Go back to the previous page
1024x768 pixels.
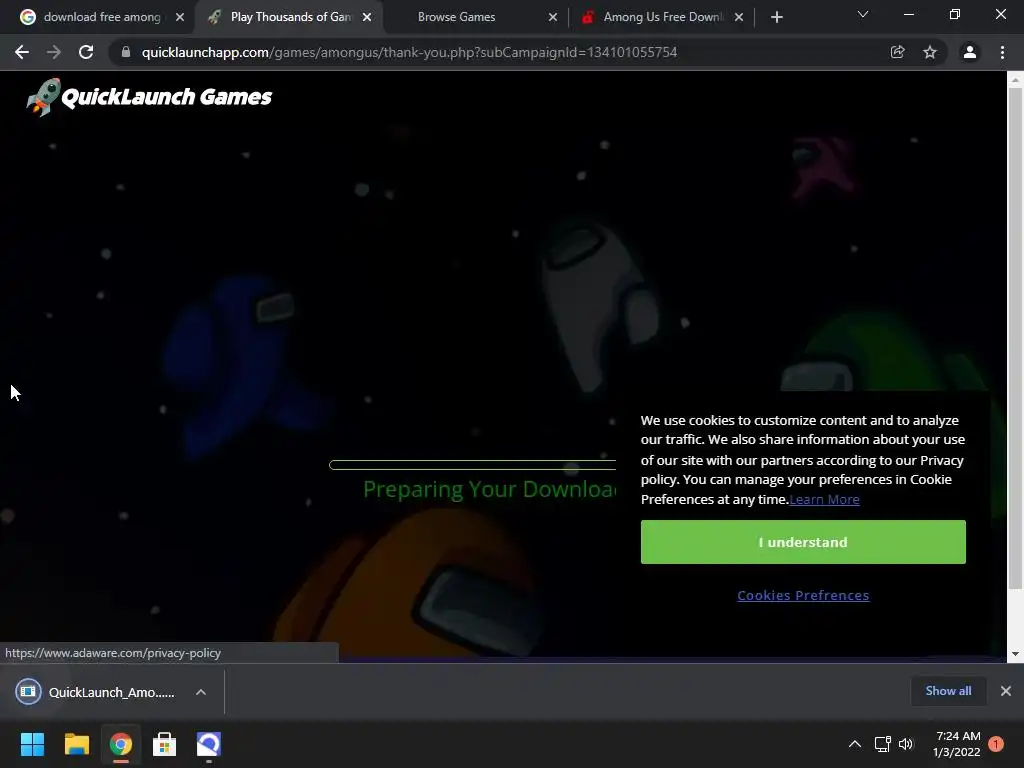point(22,52)
